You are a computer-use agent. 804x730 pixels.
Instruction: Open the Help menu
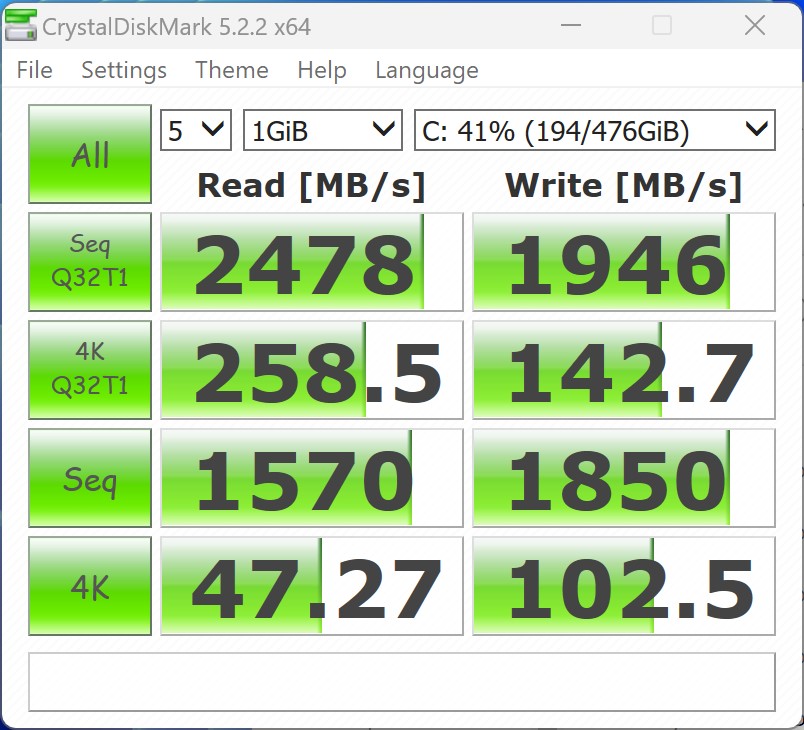pos(322,70)
